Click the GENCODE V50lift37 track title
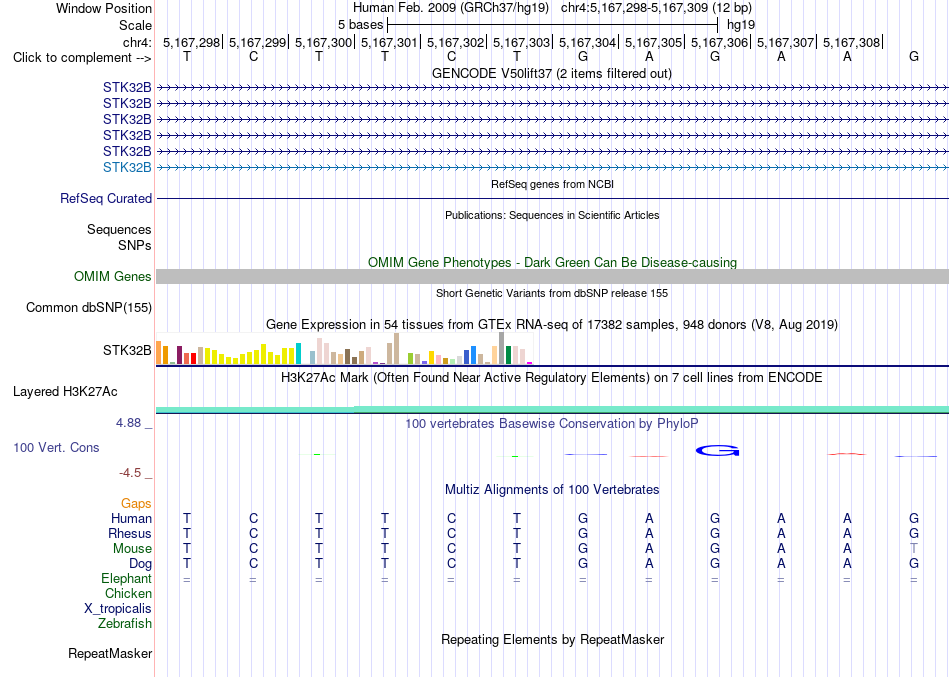950x677 pixels. pyautogui.click(x=551, y=73)
